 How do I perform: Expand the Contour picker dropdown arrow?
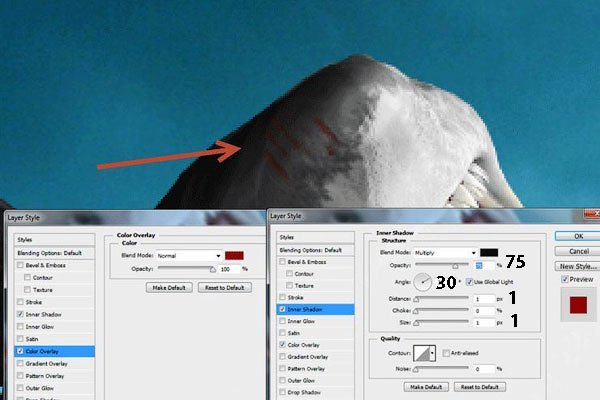click(x=432, y=353)
